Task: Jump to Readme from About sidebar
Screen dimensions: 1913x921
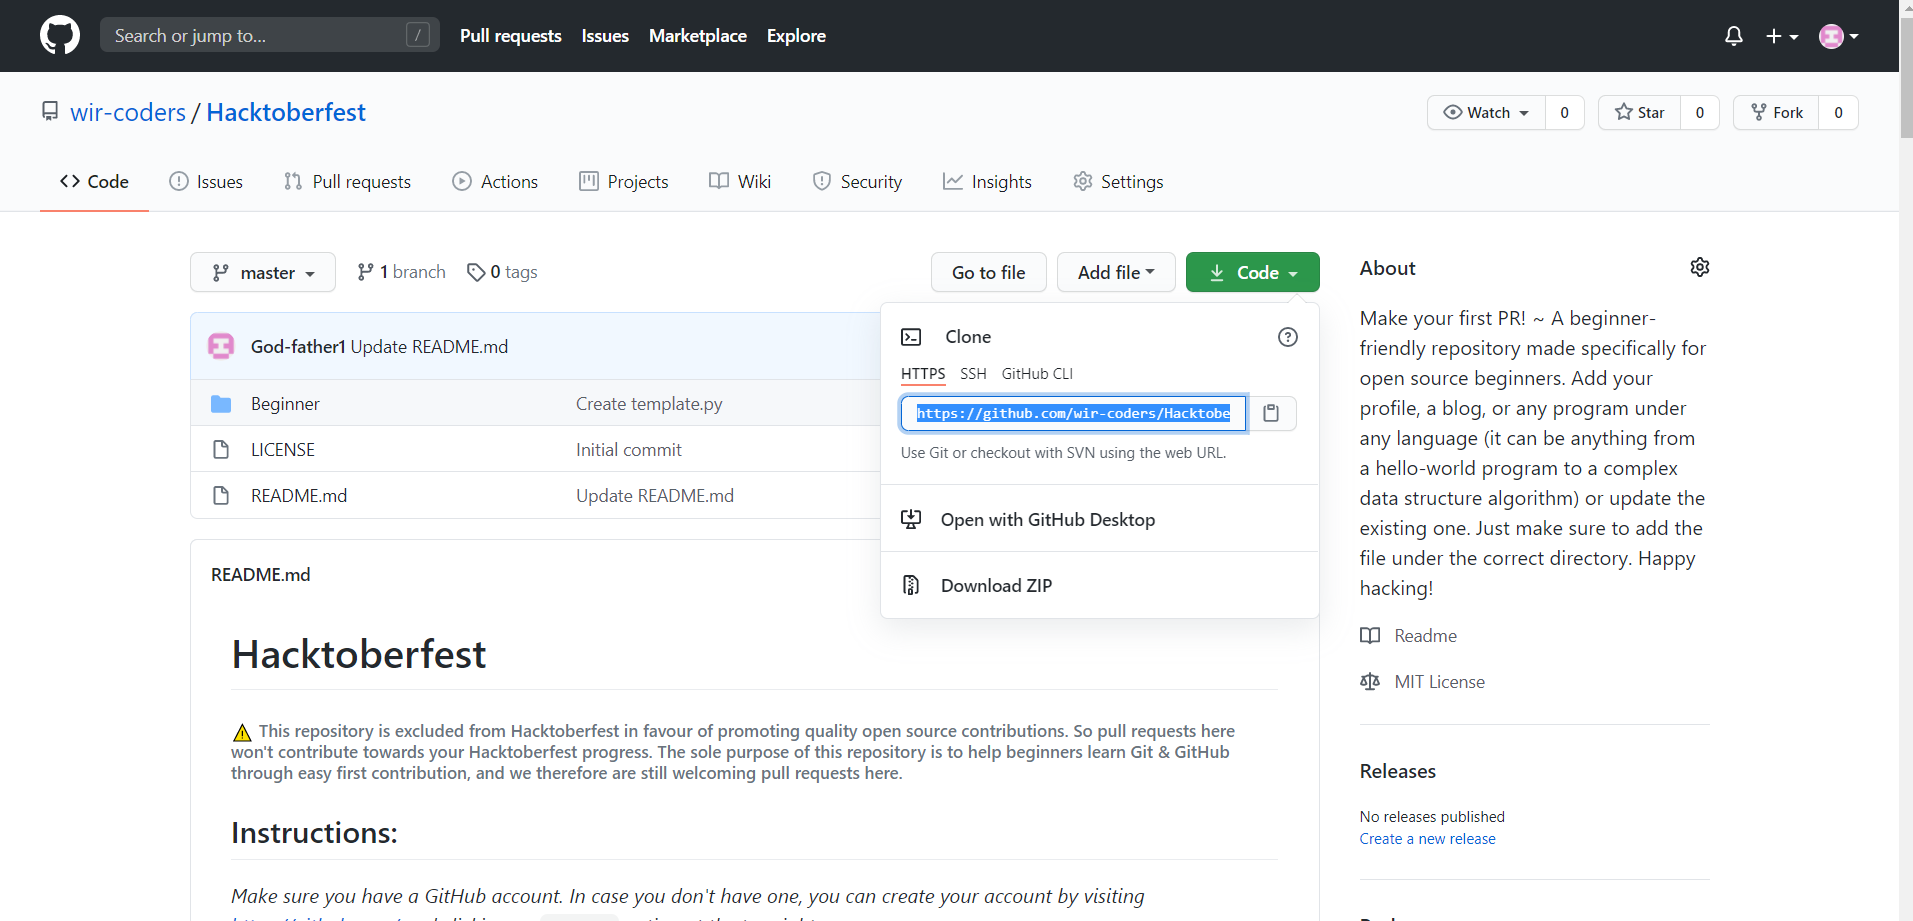Action: click(1408, 636)
